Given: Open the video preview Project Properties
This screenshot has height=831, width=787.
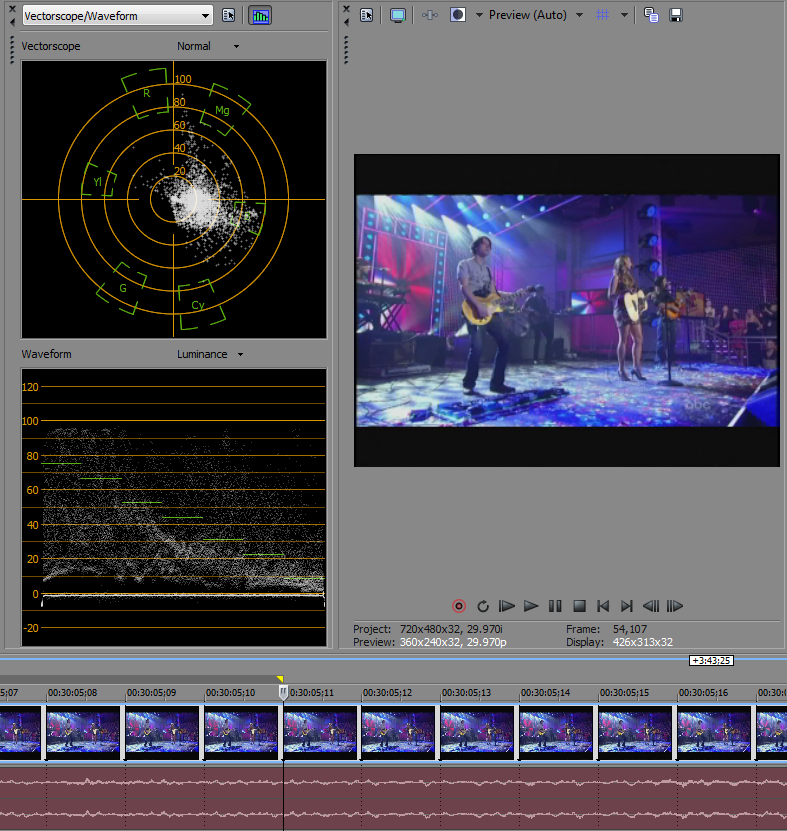Looking at the screenshot, I should tap(367, 15).
